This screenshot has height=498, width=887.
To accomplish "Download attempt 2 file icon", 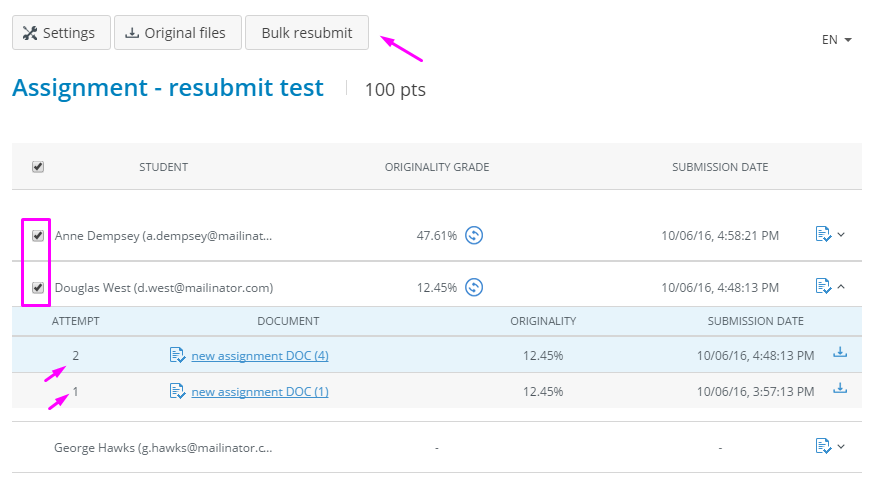I will [840, 353].
